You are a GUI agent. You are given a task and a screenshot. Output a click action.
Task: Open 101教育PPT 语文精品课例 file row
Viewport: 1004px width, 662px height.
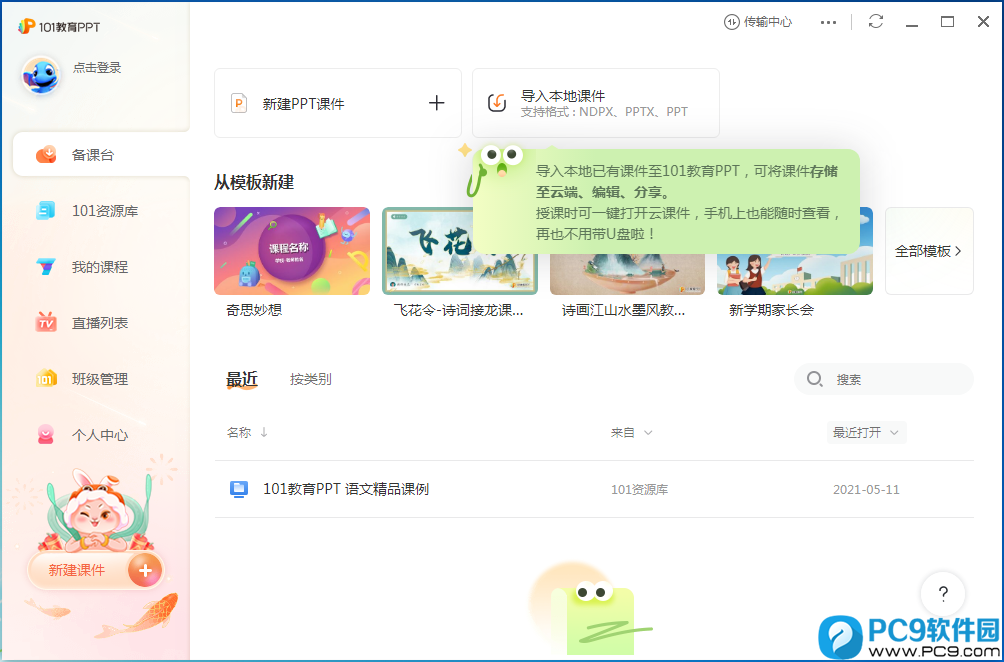pyautogui.click(x=594, y=489)
